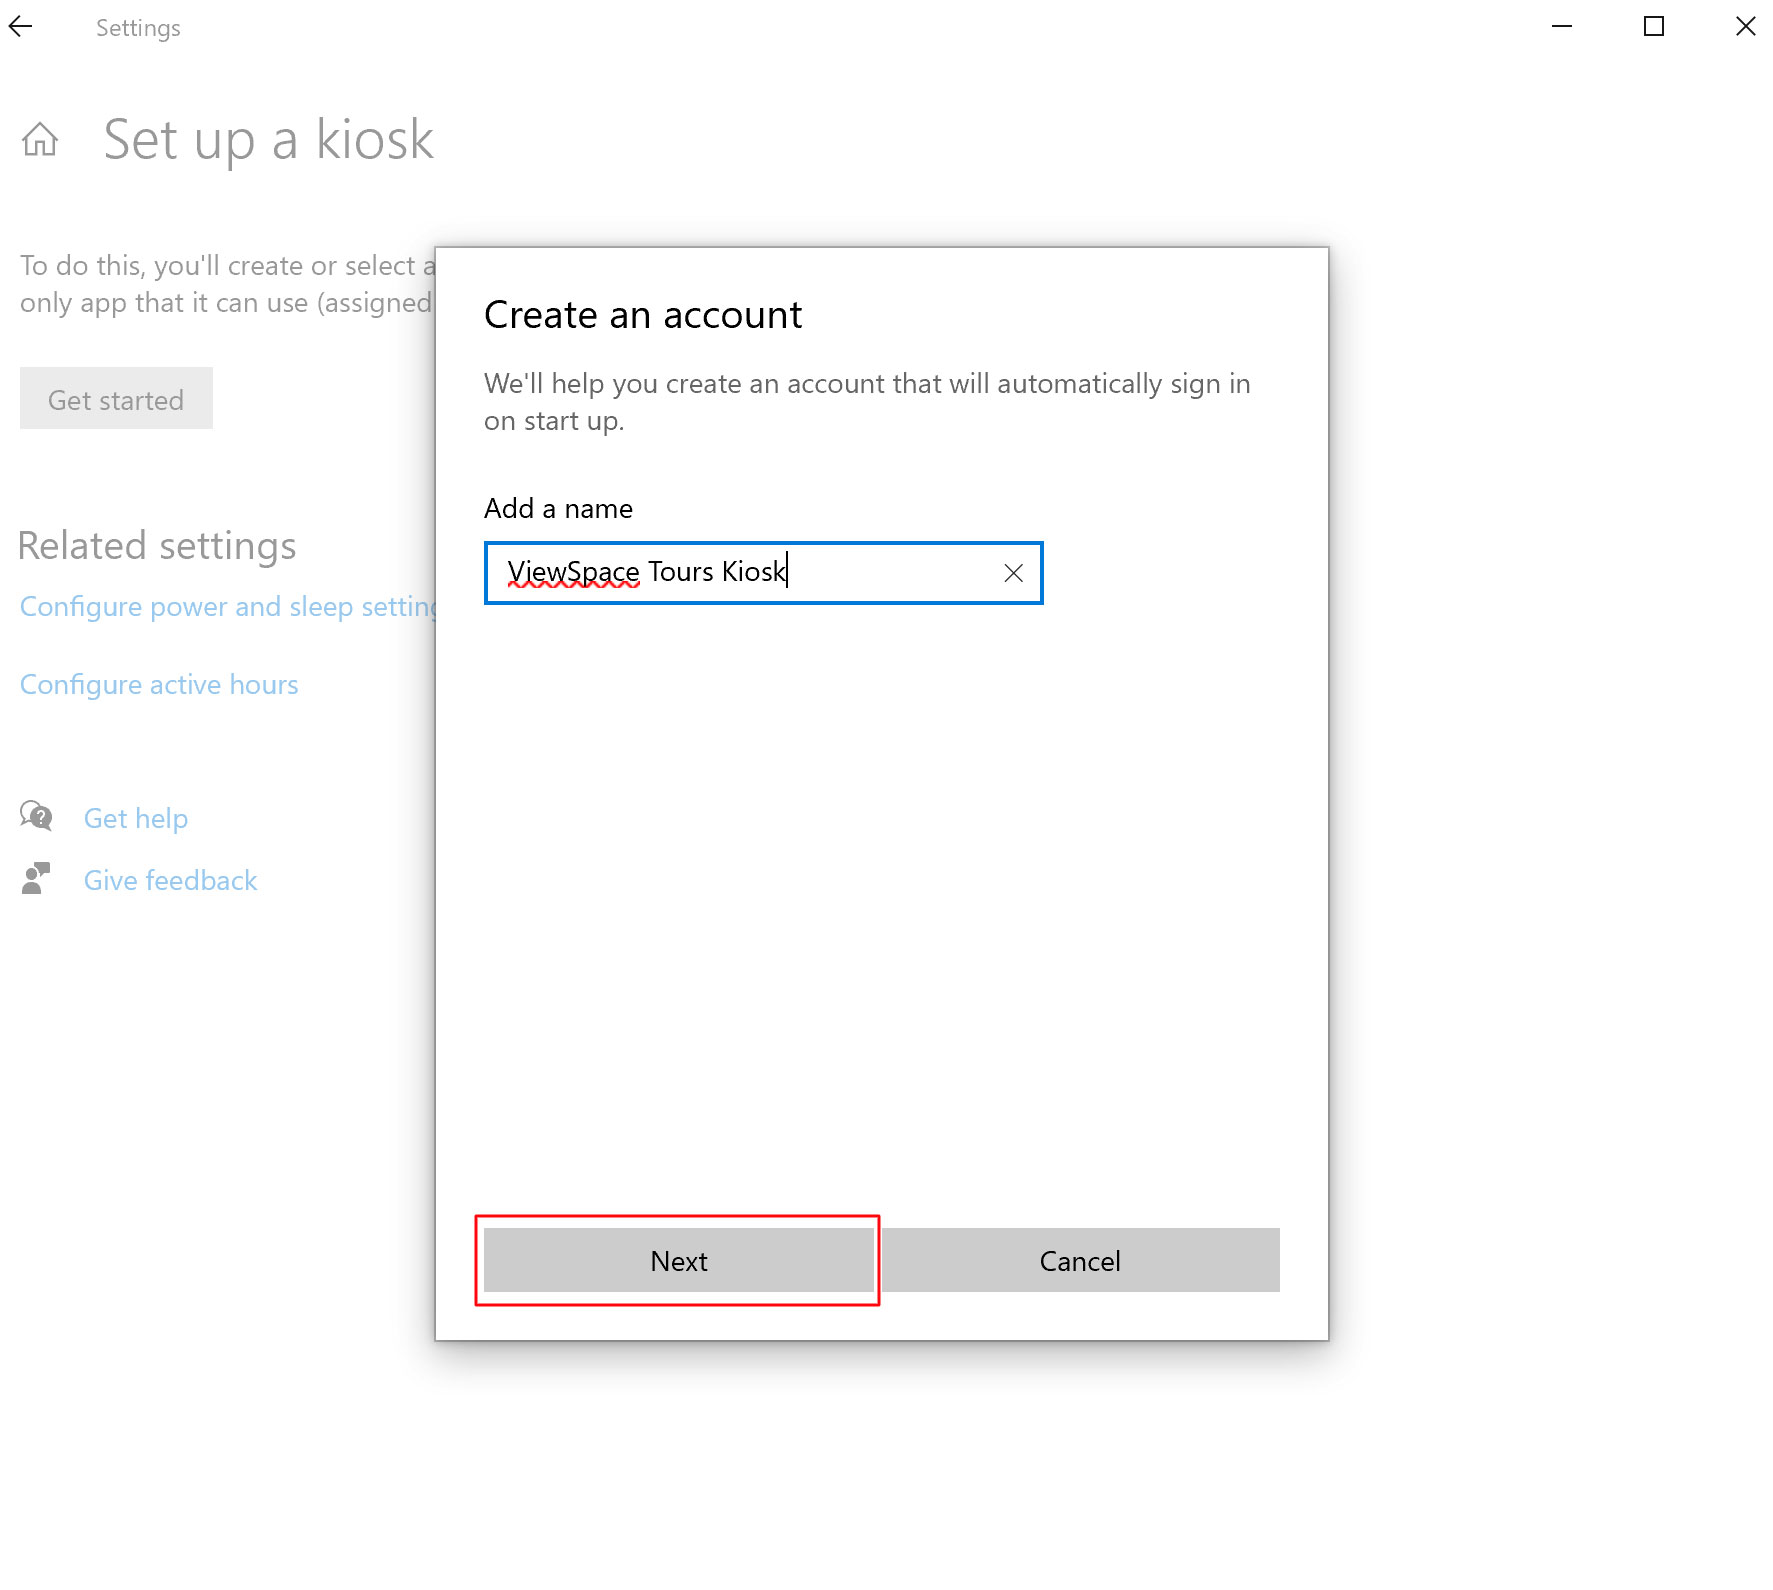1773x1590 pixels.
Task: Clear the name field with the X icon
Action: point(1013,573)
